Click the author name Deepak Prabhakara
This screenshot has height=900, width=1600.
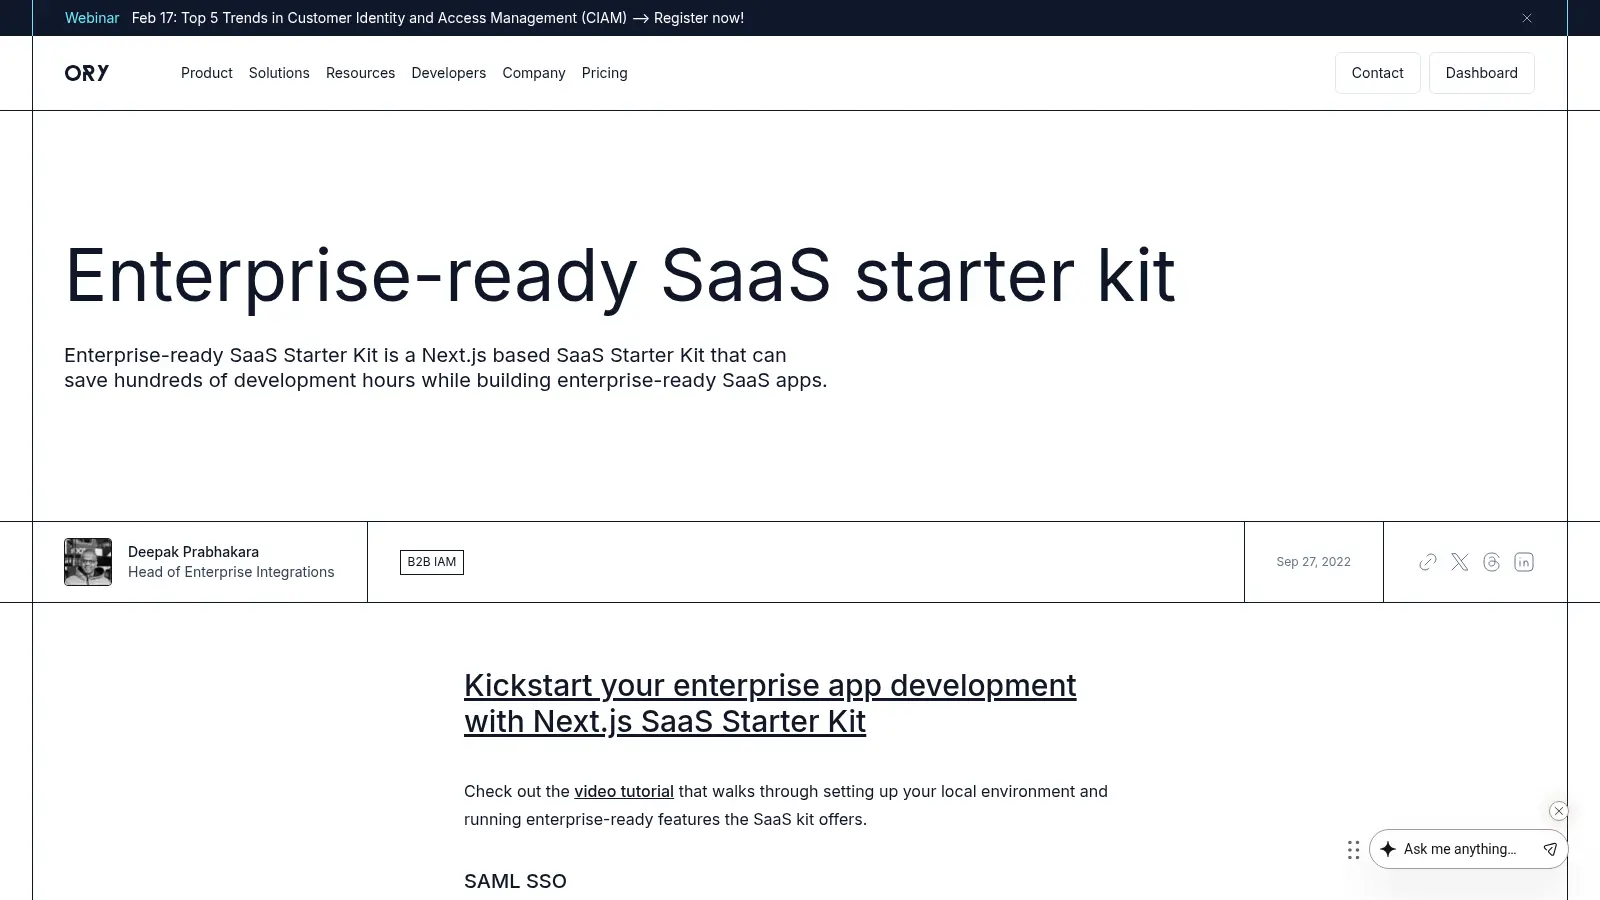pos(193,552)
